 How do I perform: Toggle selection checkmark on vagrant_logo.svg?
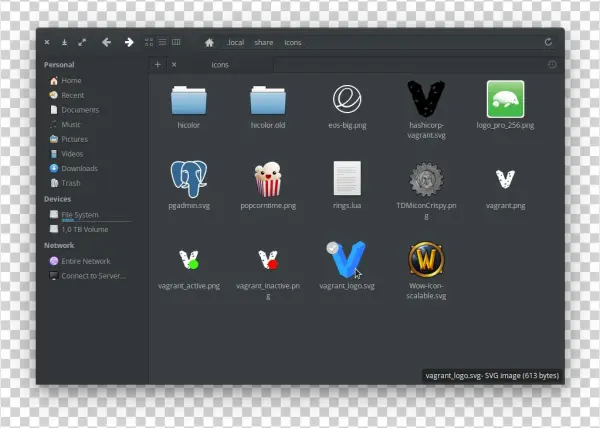[x=333, y=247]
